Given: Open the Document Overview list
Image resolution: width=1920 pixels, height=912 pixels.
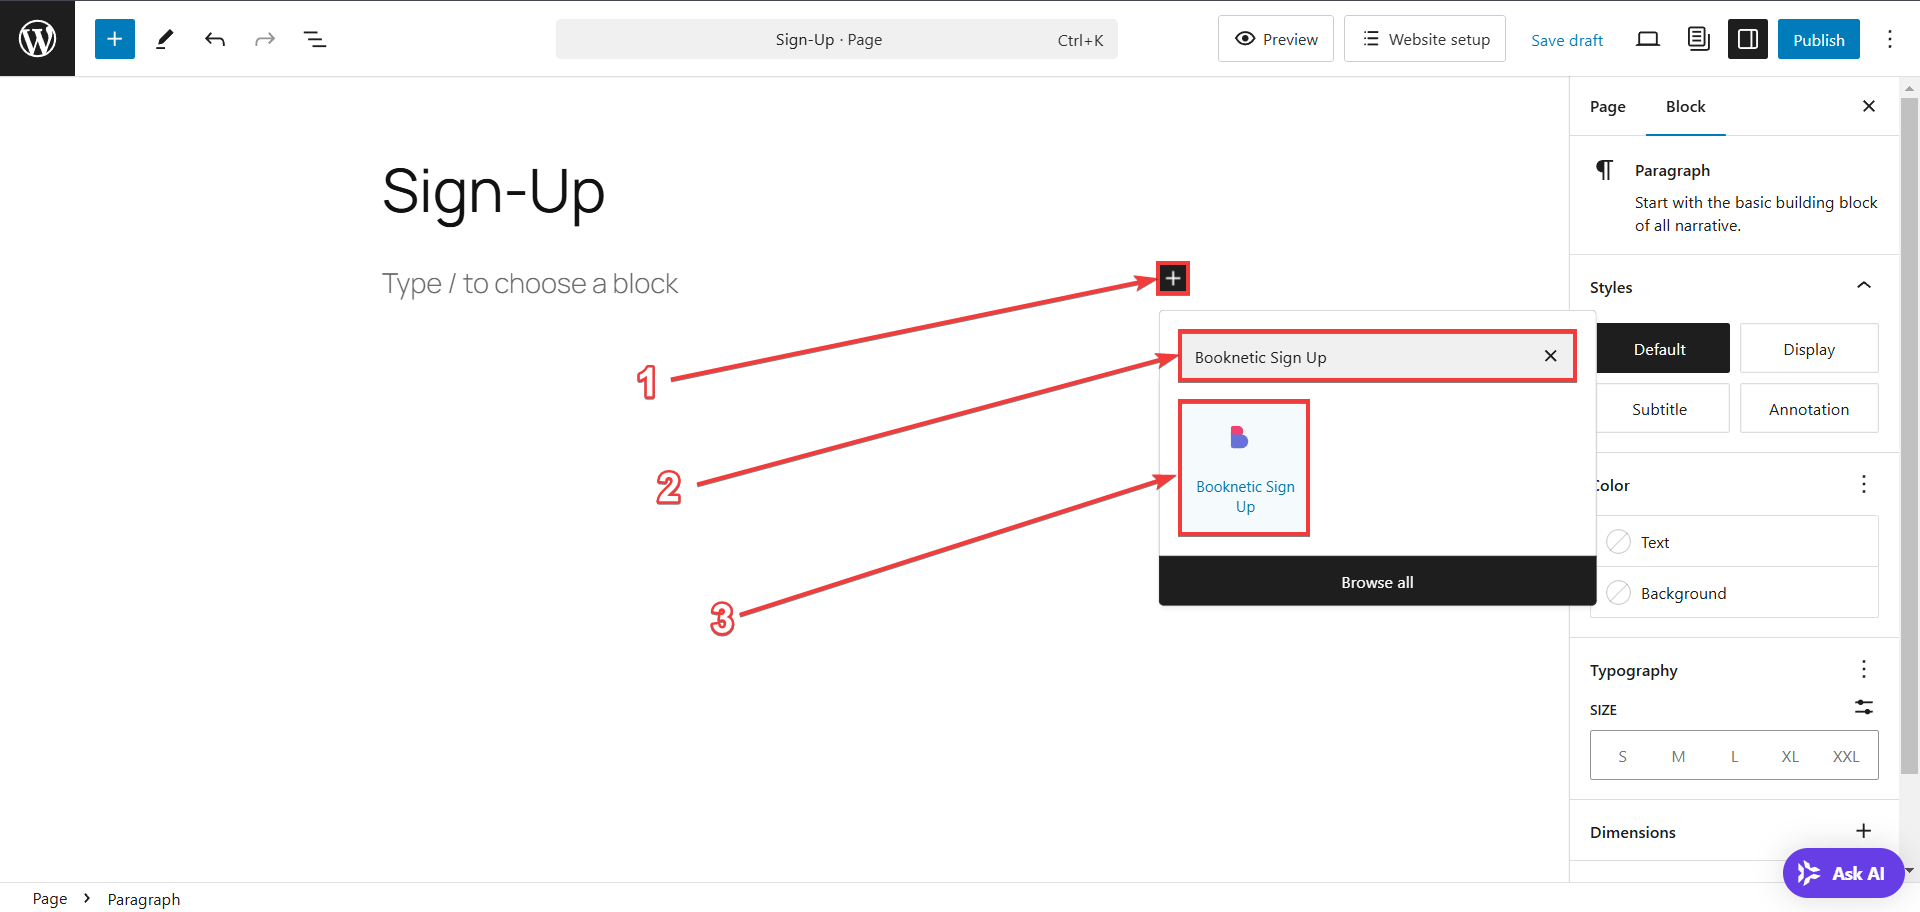Looking at the screenshot, I should [x=315, y=39].
